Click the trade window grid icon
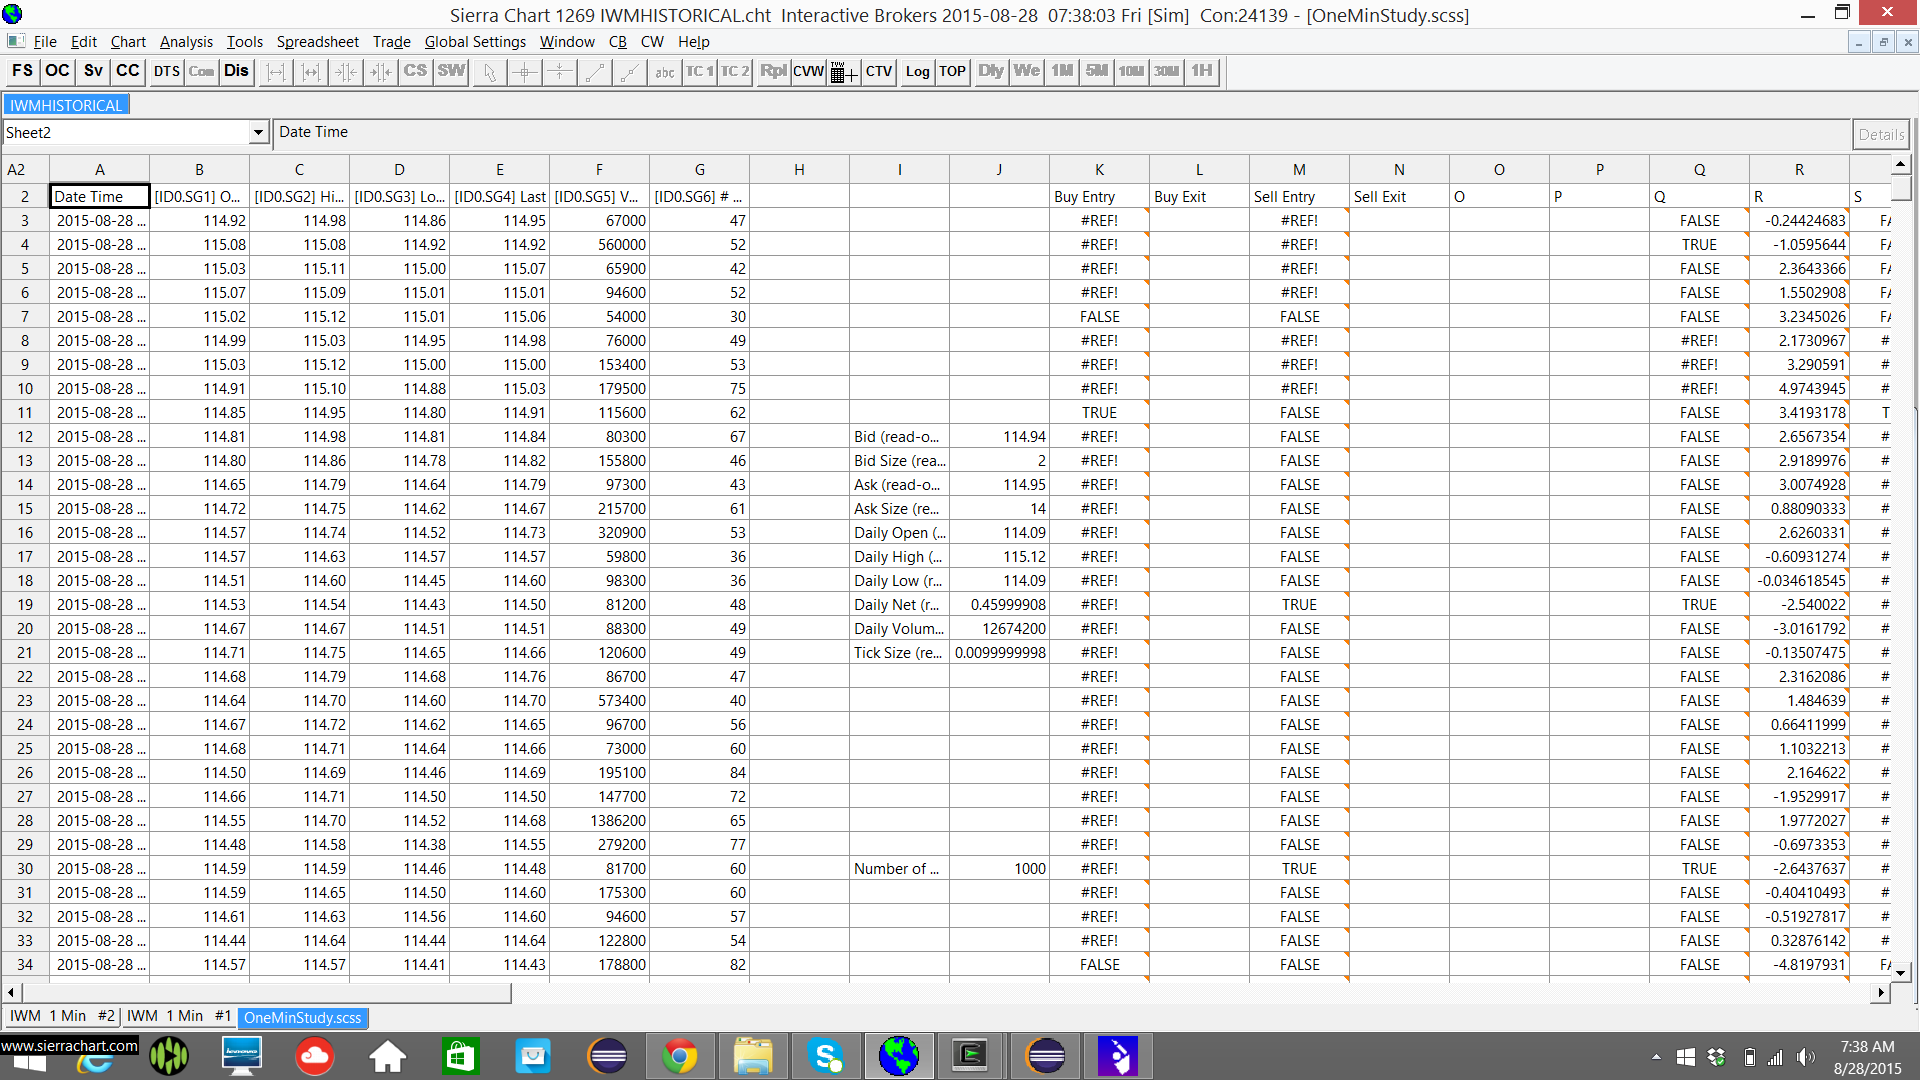The height and width of the screenshot is (1080, 1920). tap(843, 71)
